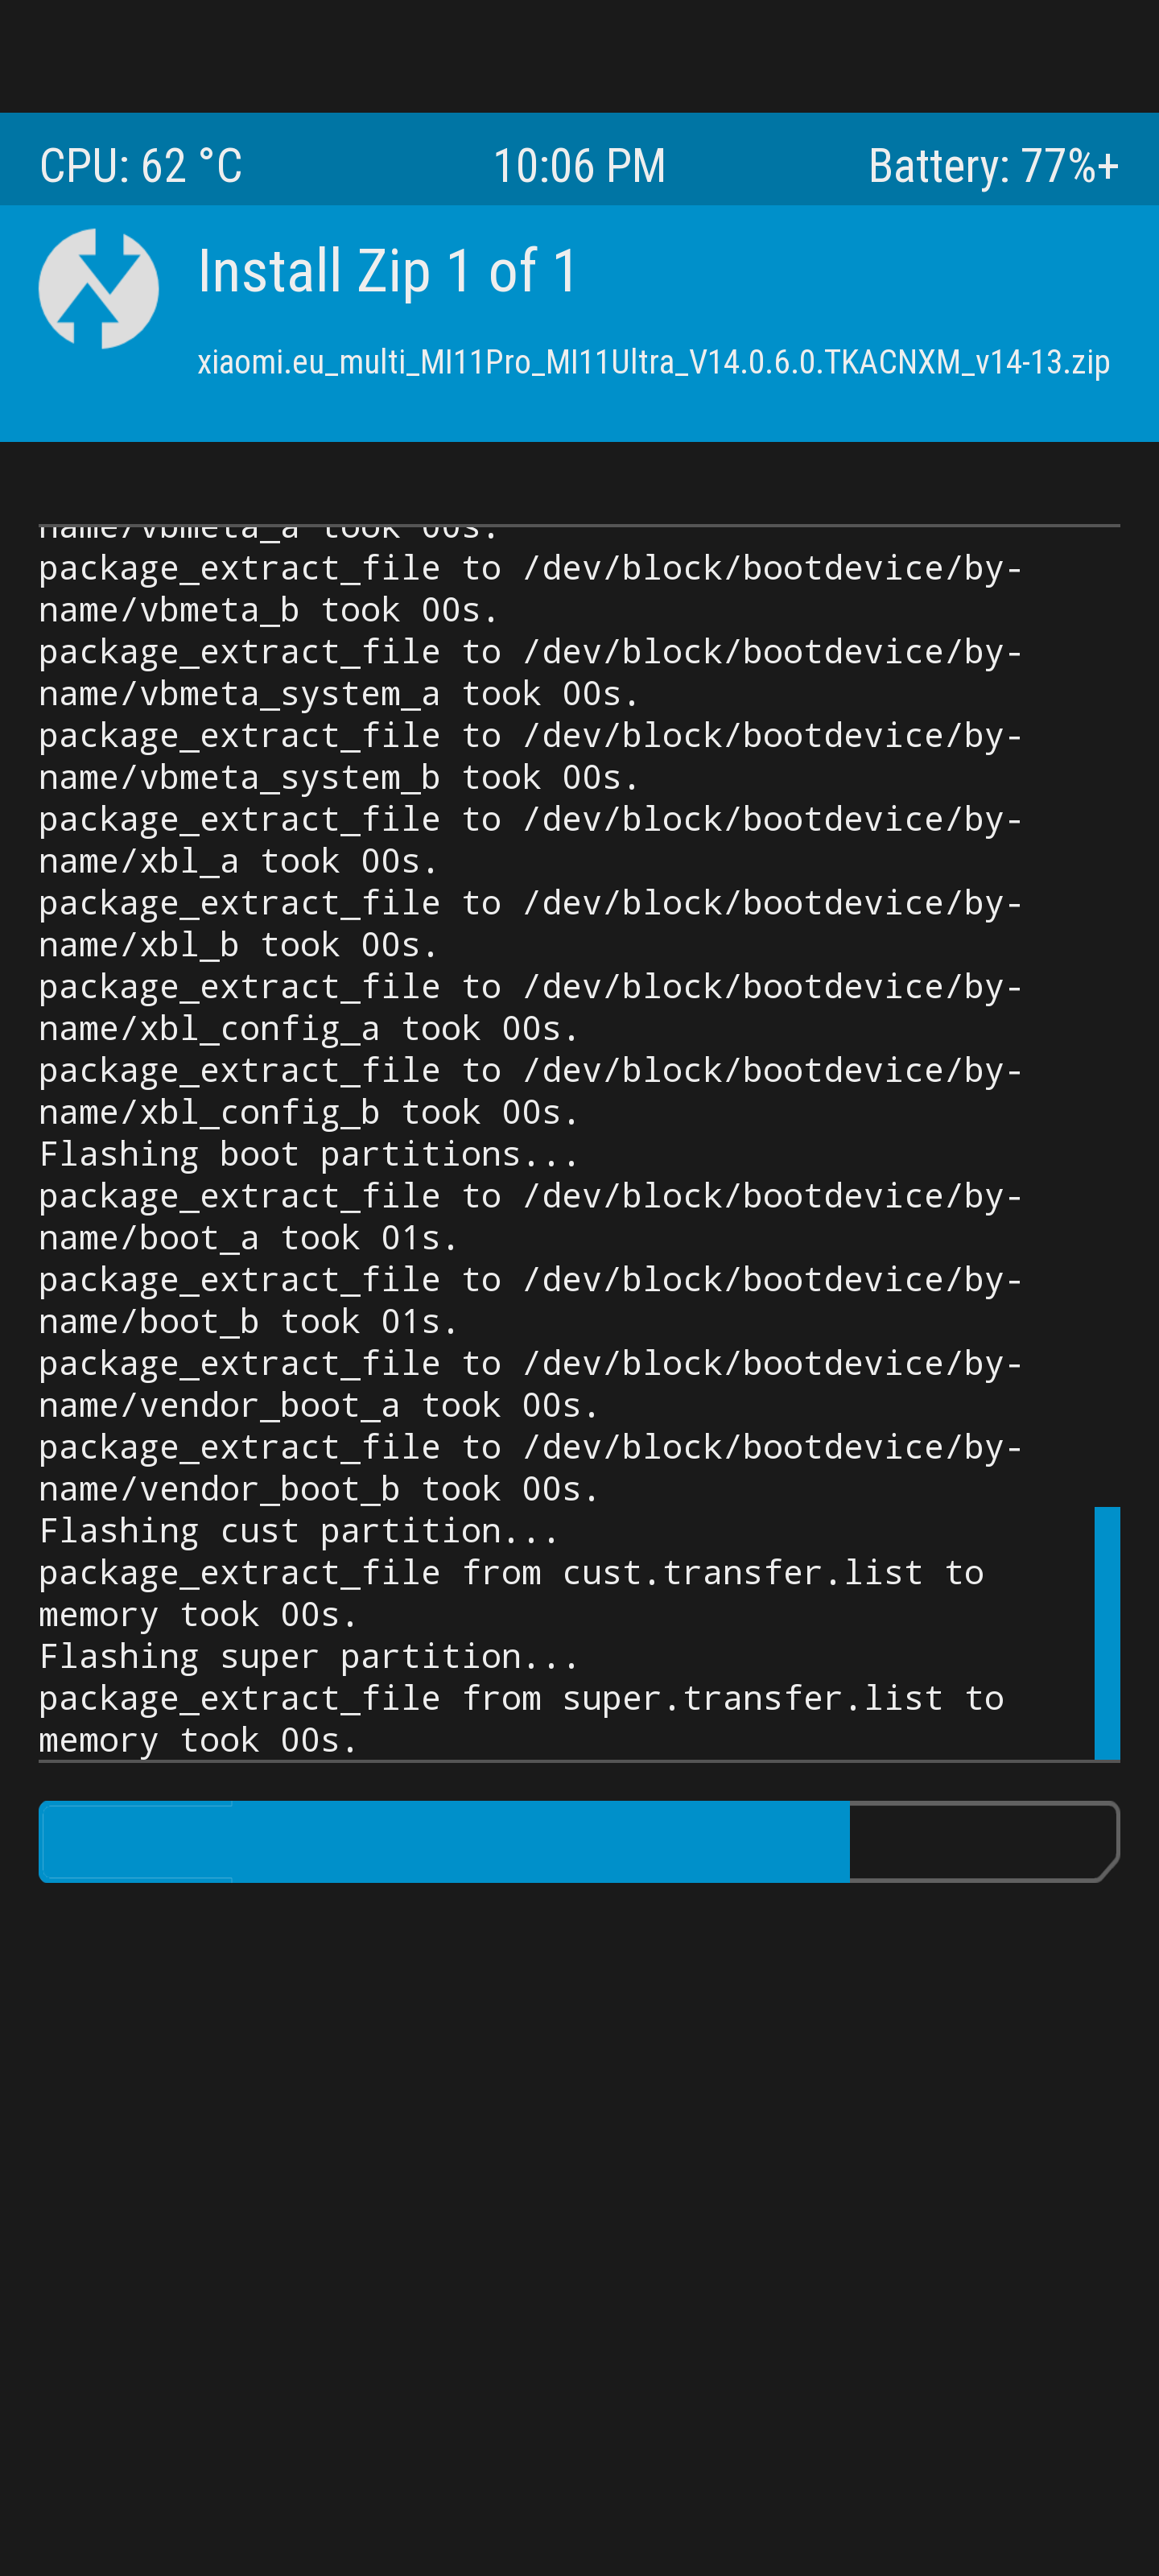Click the blue console scrollbar thumb
The width and height of the screenshot is (1159, 2576).
pos(1106,1632)
